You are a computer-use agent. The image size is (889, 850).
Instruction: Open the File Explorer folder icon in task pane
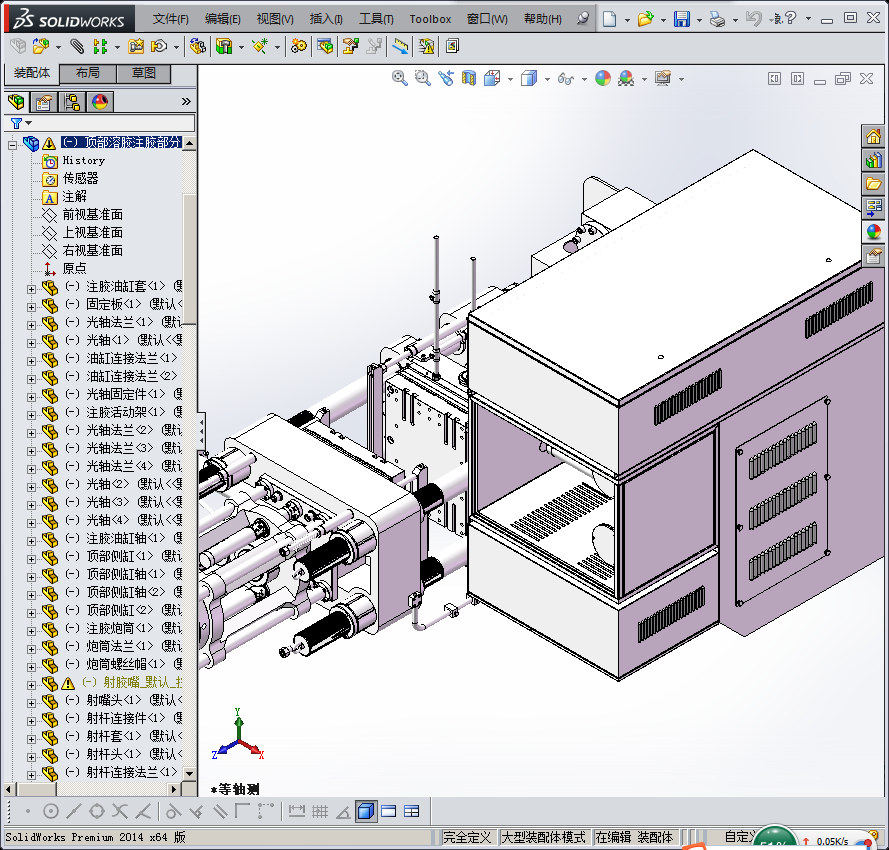coord(873,184)
